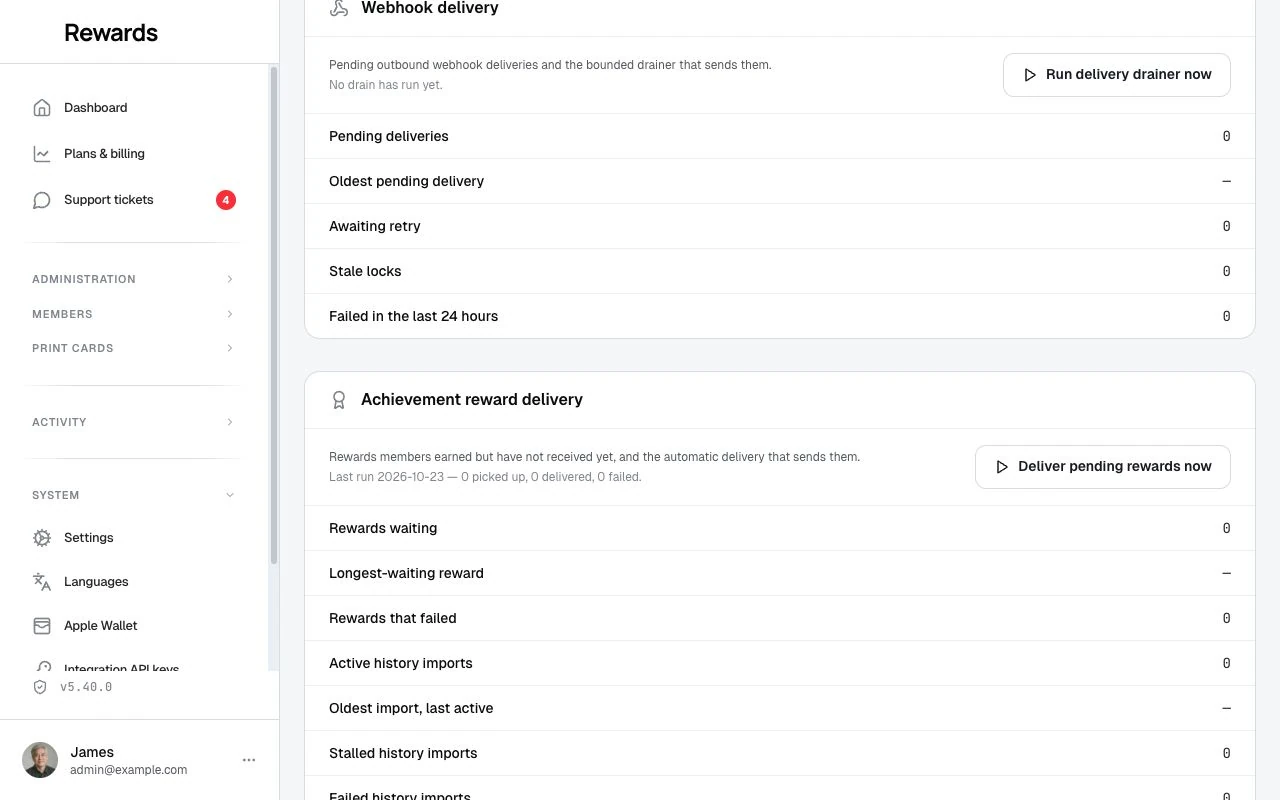Expand the Activity section
This screenshot has width=1280, height=800.
tap(135, 422)
